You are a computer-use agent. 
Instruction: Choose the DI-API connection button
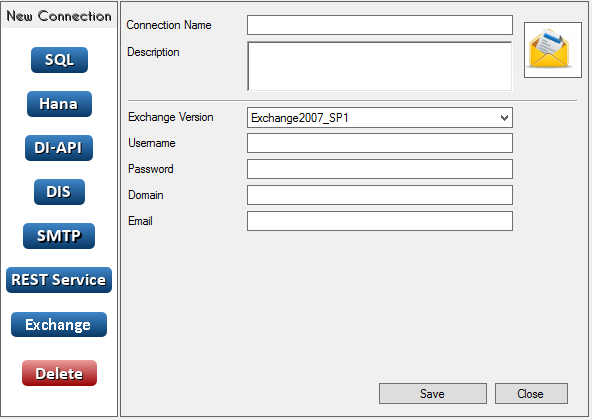[59, 148]
